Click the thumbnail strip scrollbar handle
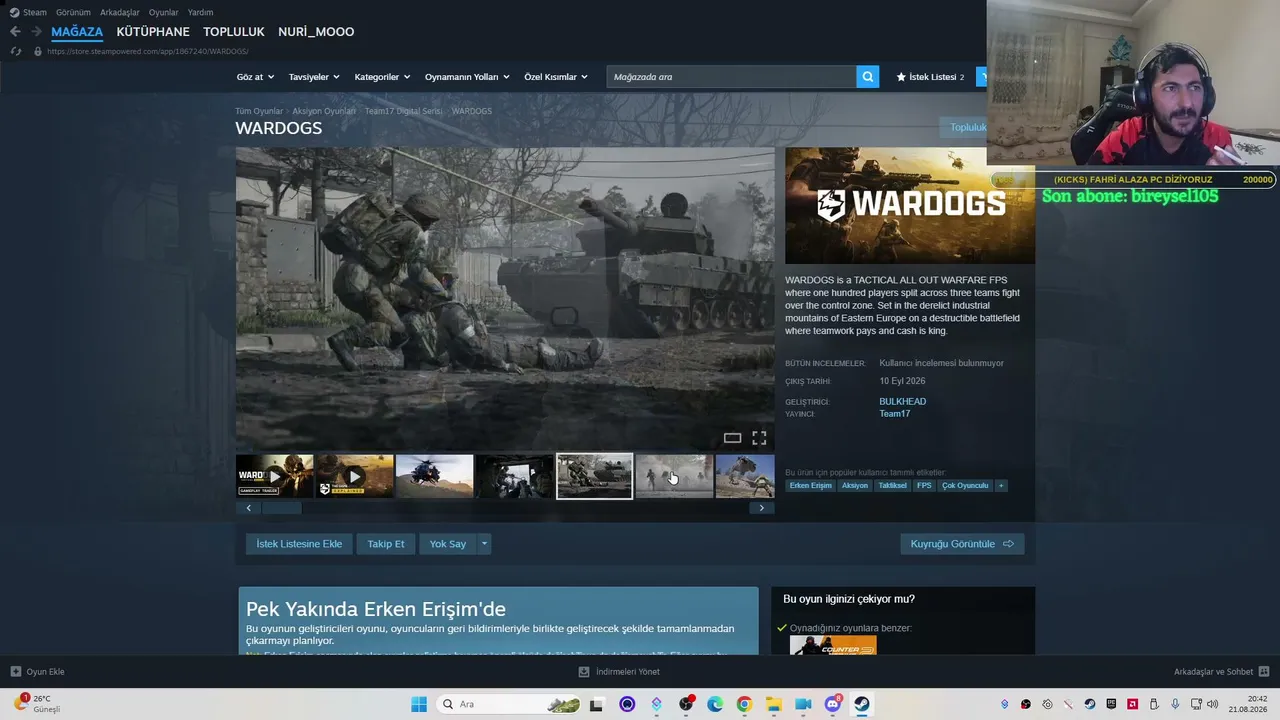The height and width of the screenshot is (720, 1280). pyautogui.click(x=281, y=508)
